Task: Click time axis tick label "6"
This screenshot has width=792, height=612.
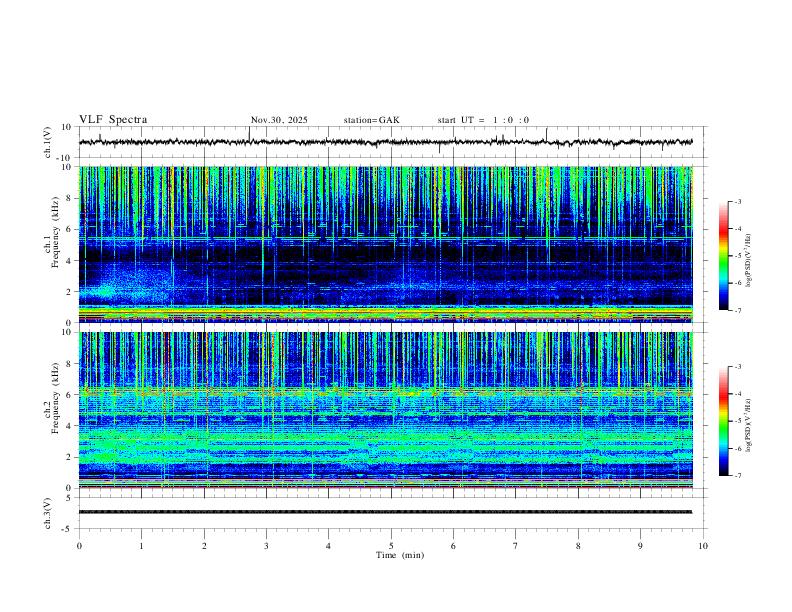Action: pyautogui.click(x=454, y=546)
